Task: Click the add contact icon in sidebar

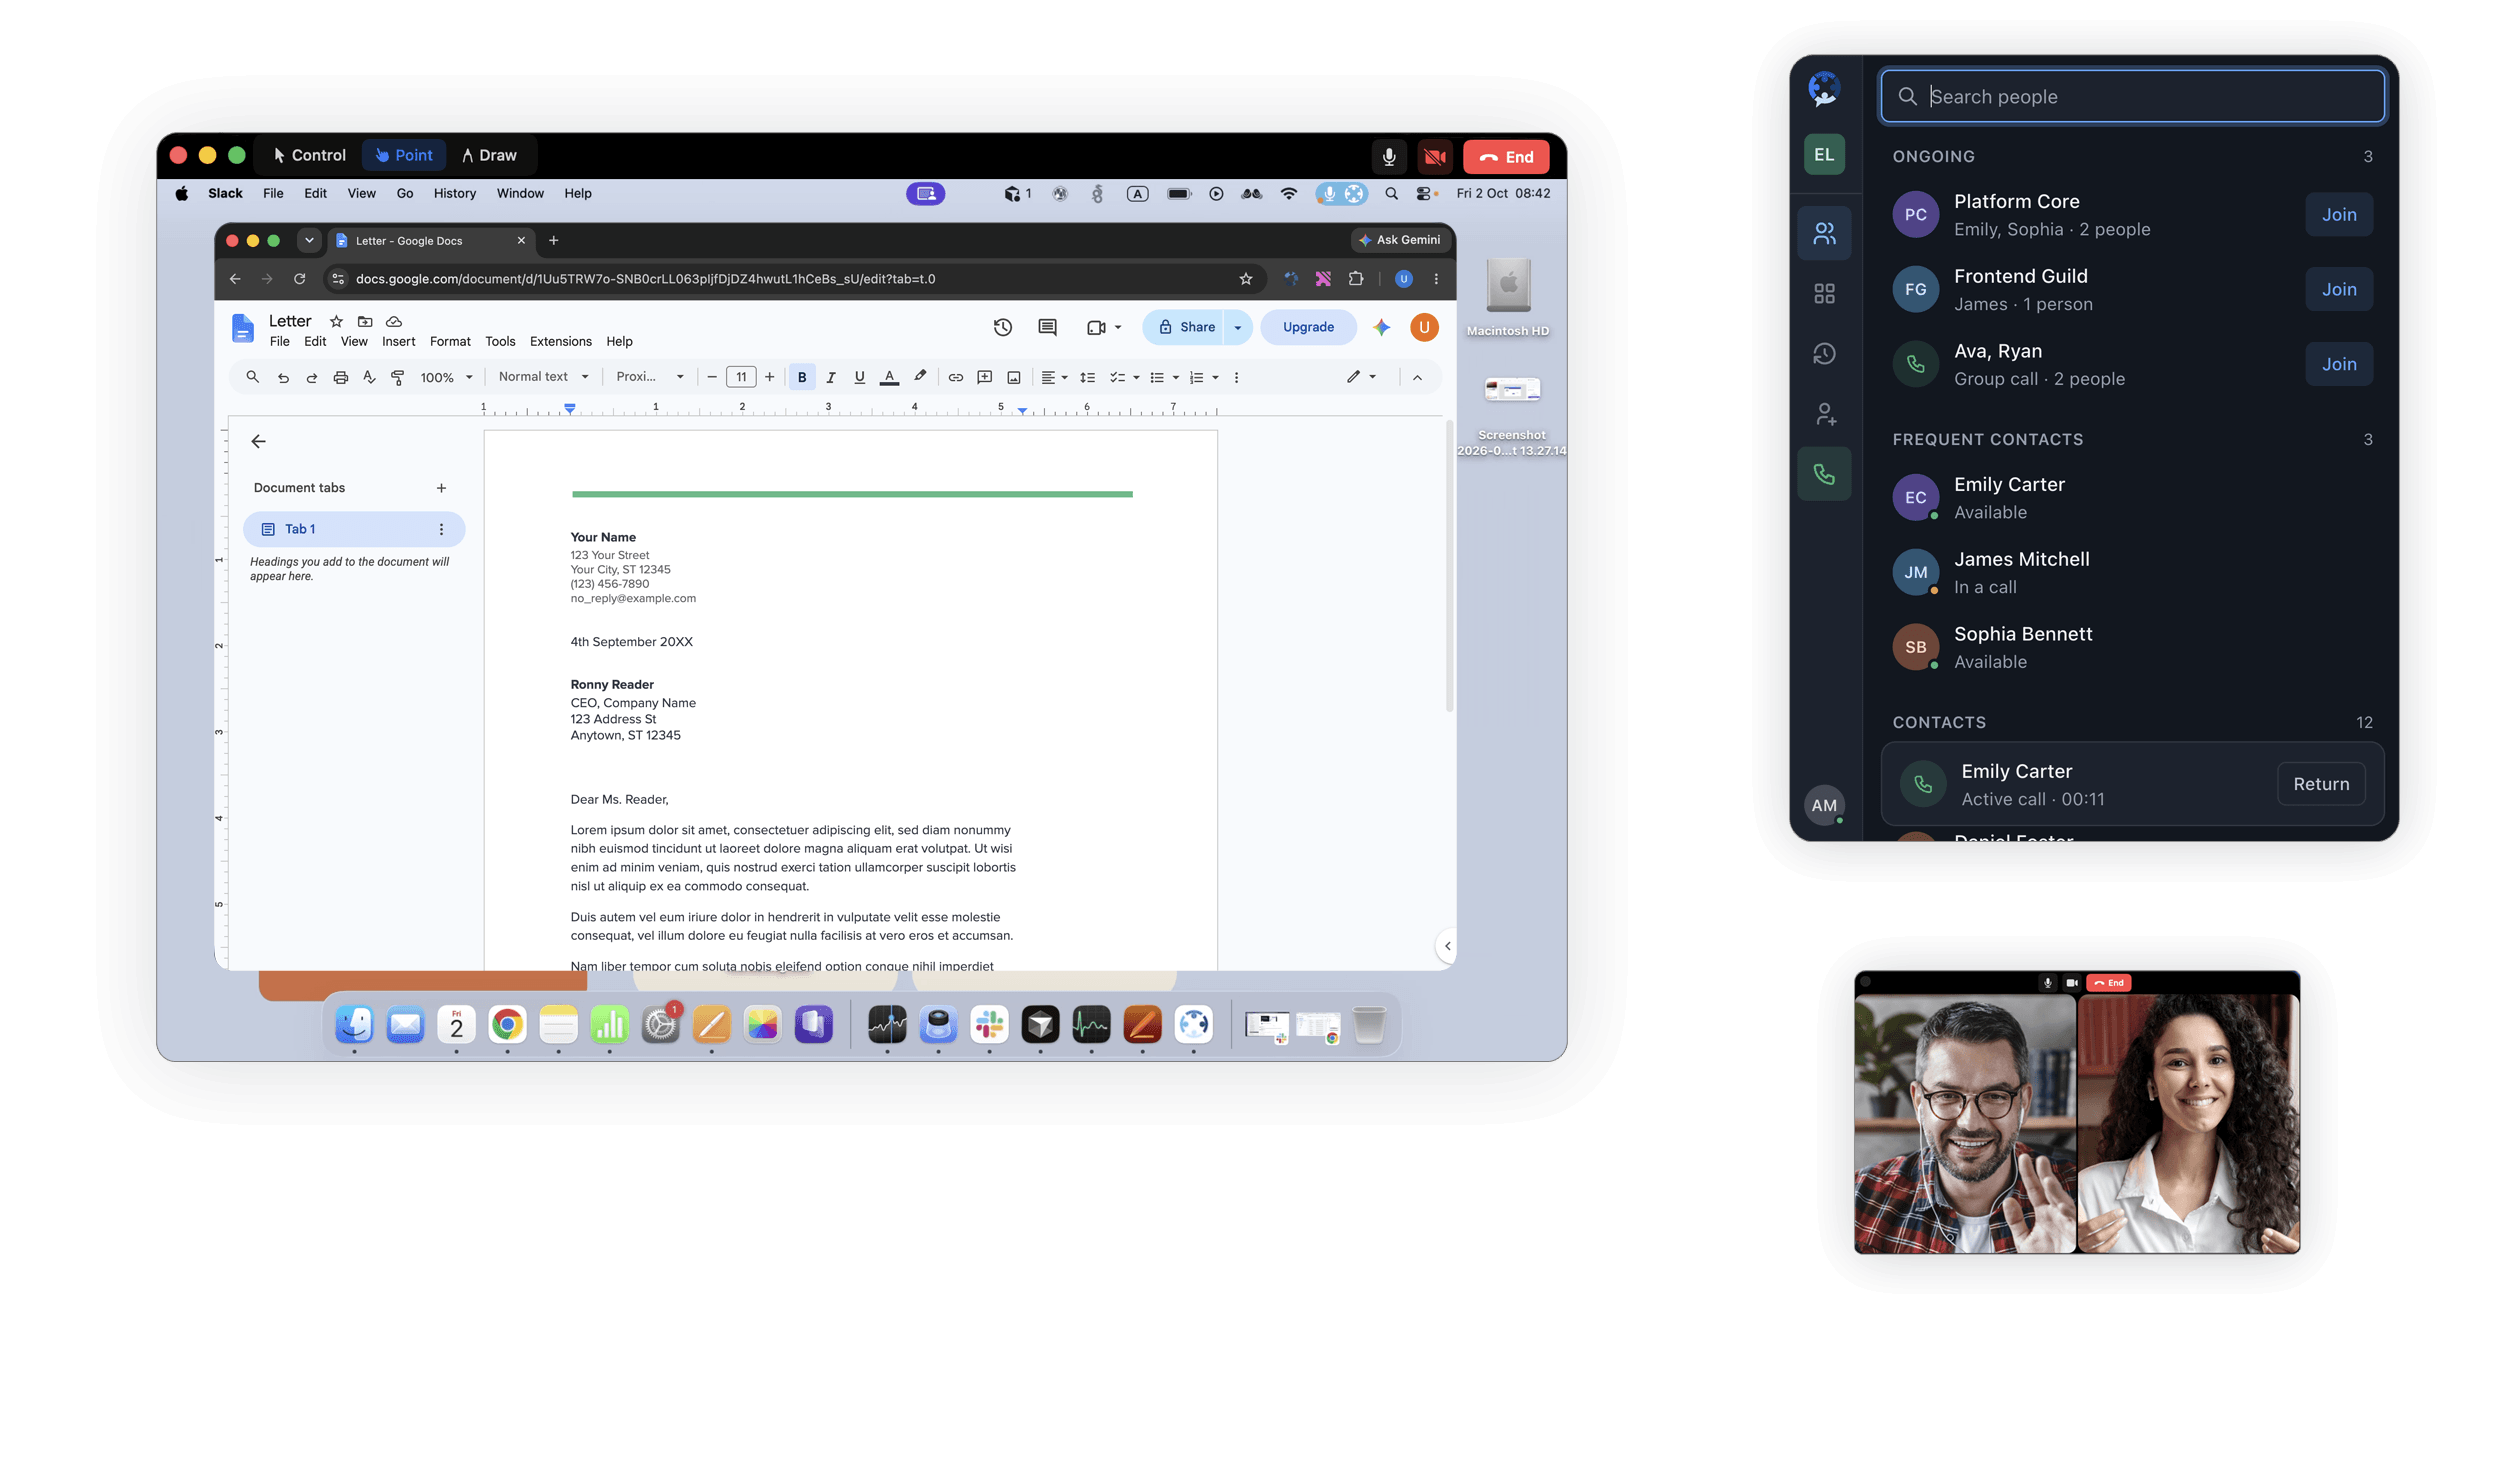Action: pos(1824,414)
